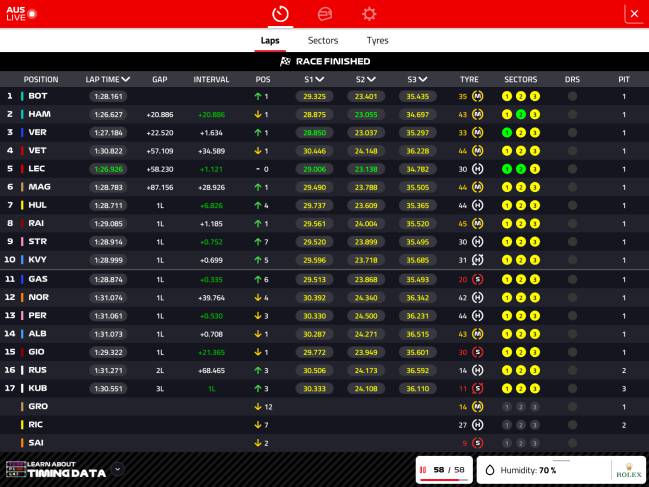Click GAS's DRS indicator
This screenshot has width=649, height=487.
(x=572, y=280)
